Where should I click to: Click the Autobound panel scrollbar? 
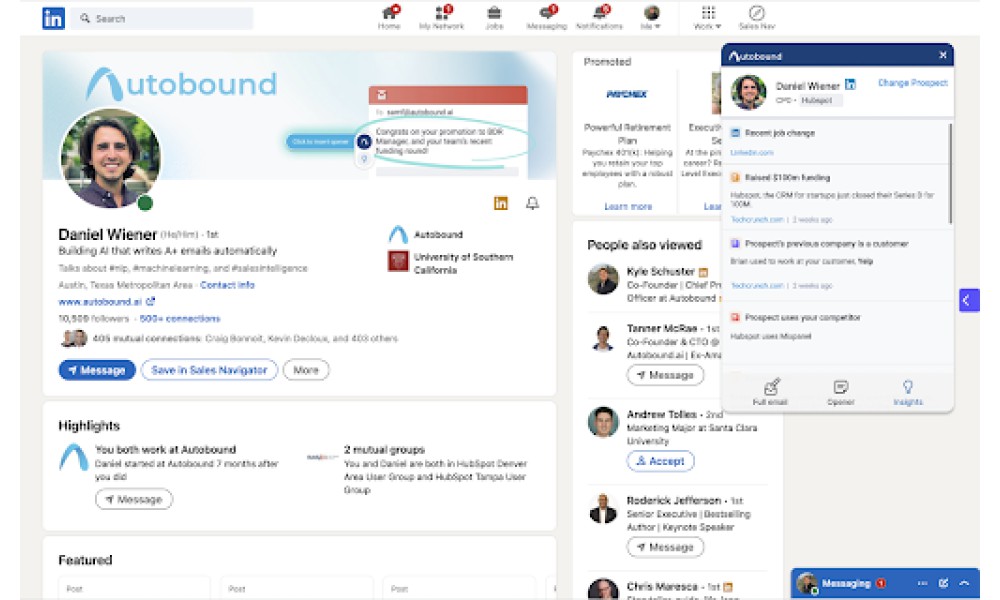coord(950,173)
